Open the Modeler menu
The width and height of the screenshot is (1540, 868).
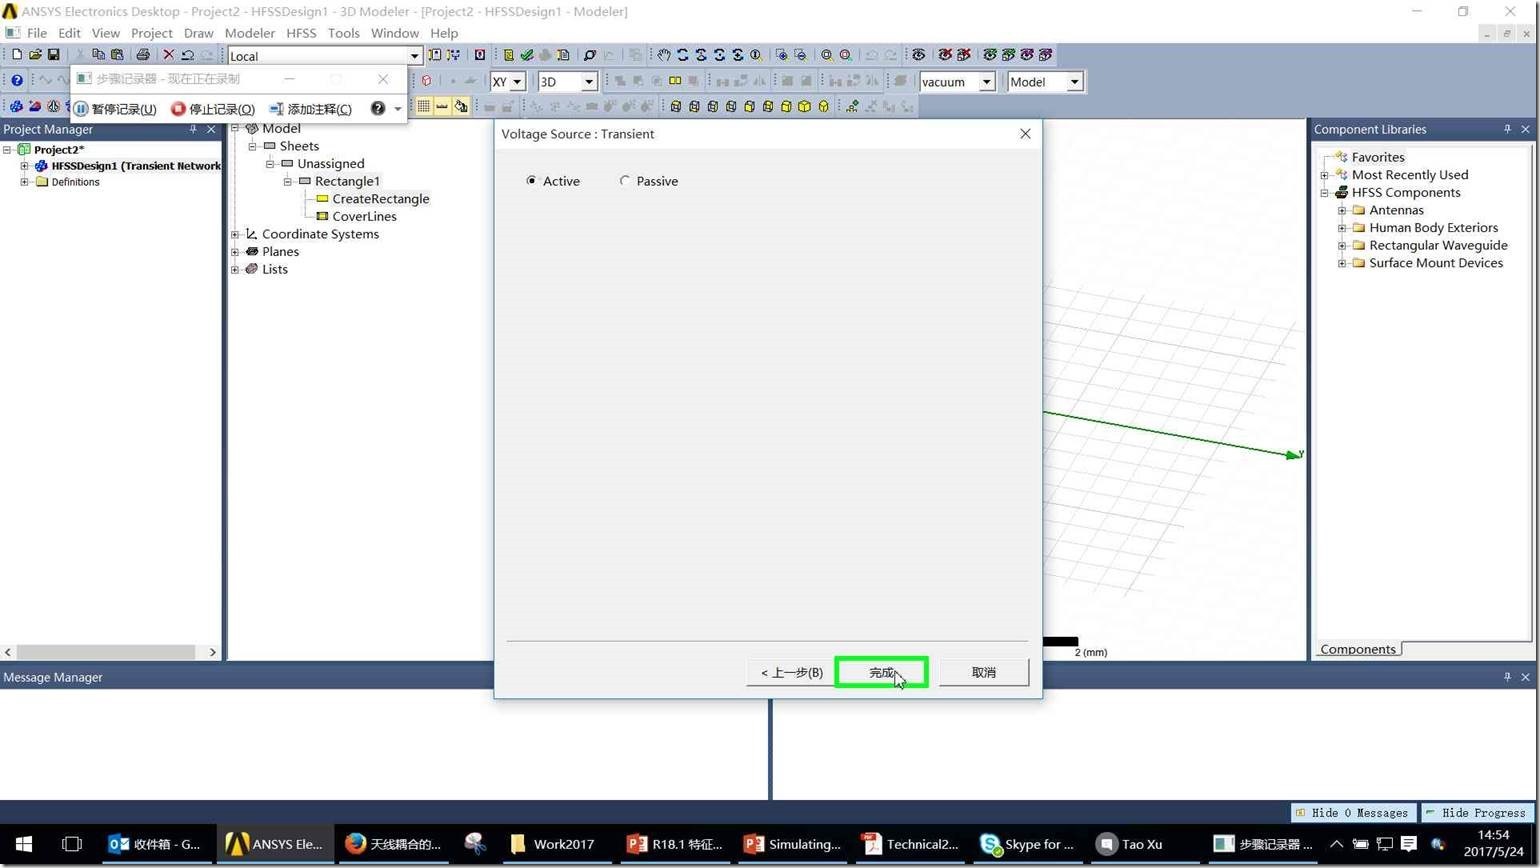(250, 33)
